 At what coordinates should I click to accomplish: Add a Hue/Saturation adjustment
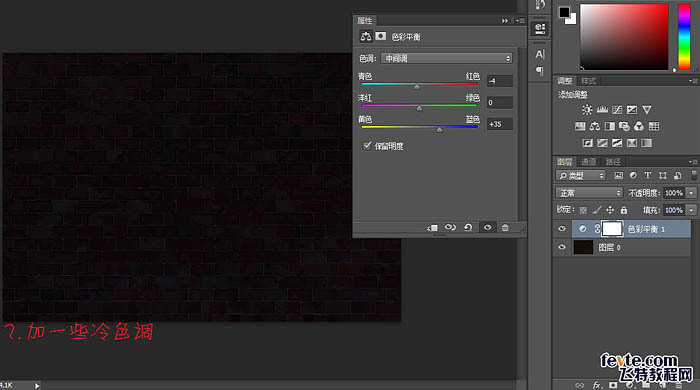click(580, 126)
